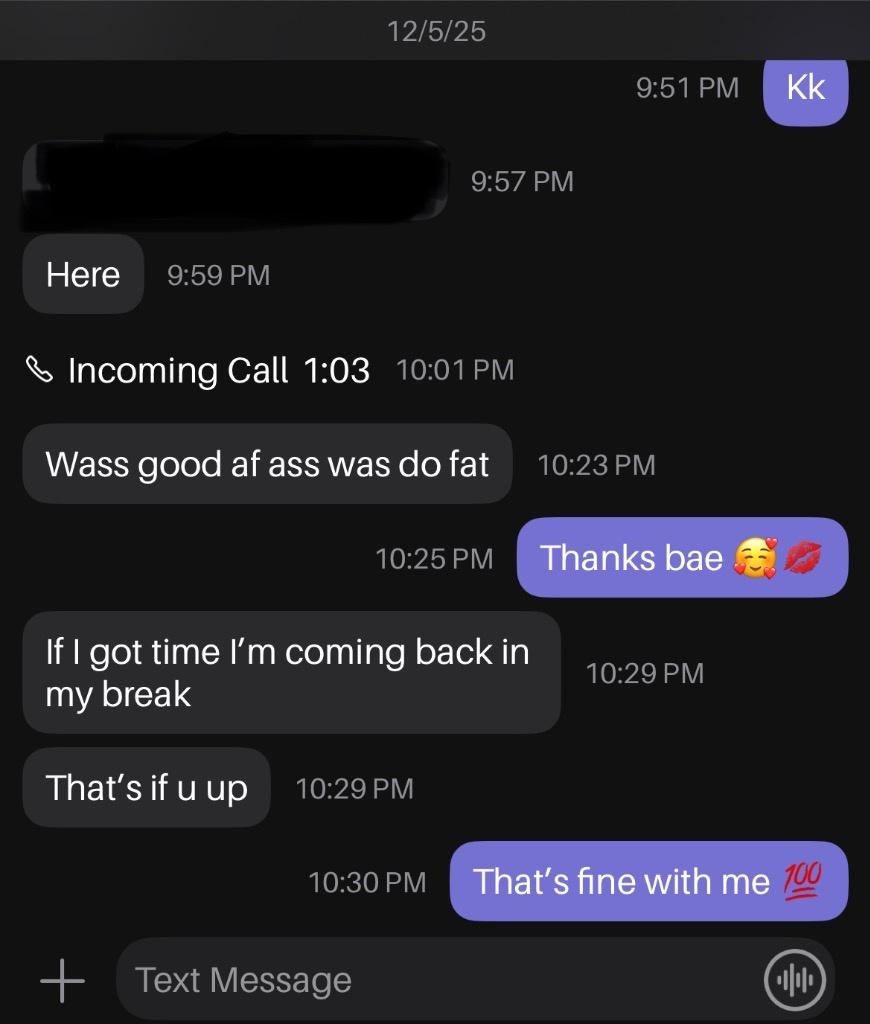Select the 'Kk' message bubble
Viewport: 870px width, 1024px height.
click(805, 90)
